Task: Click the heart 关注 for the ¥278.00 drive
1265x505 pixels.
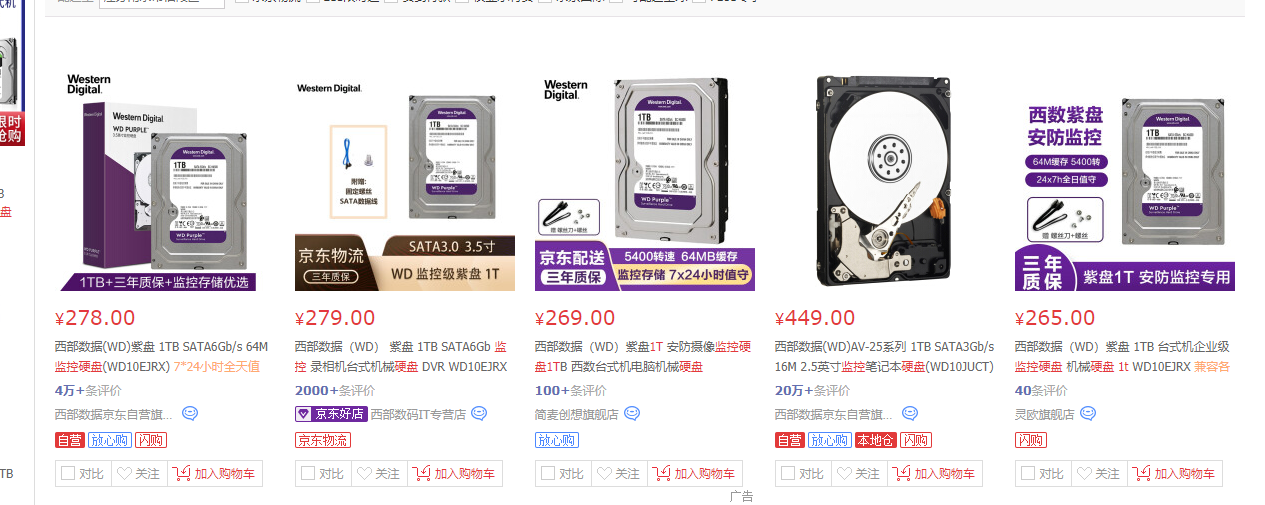Action: point(138,474)
